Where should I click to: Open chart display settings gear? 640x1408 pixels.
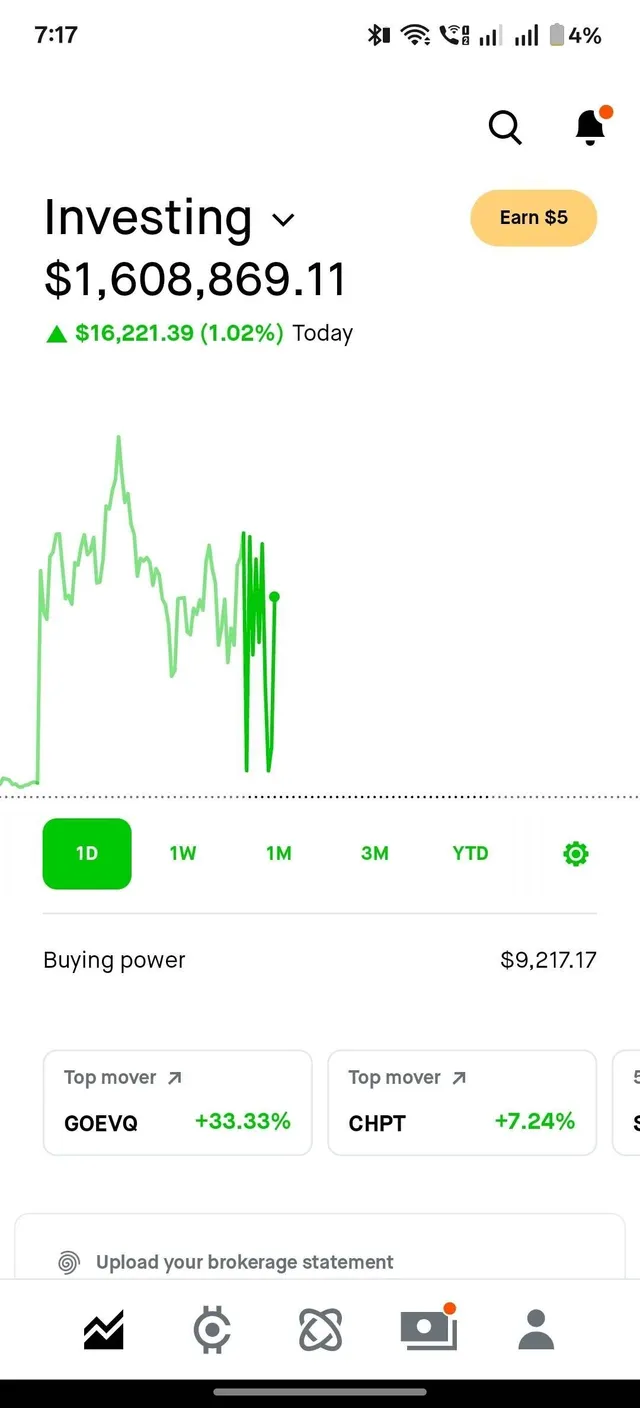[x=575, y=853]
